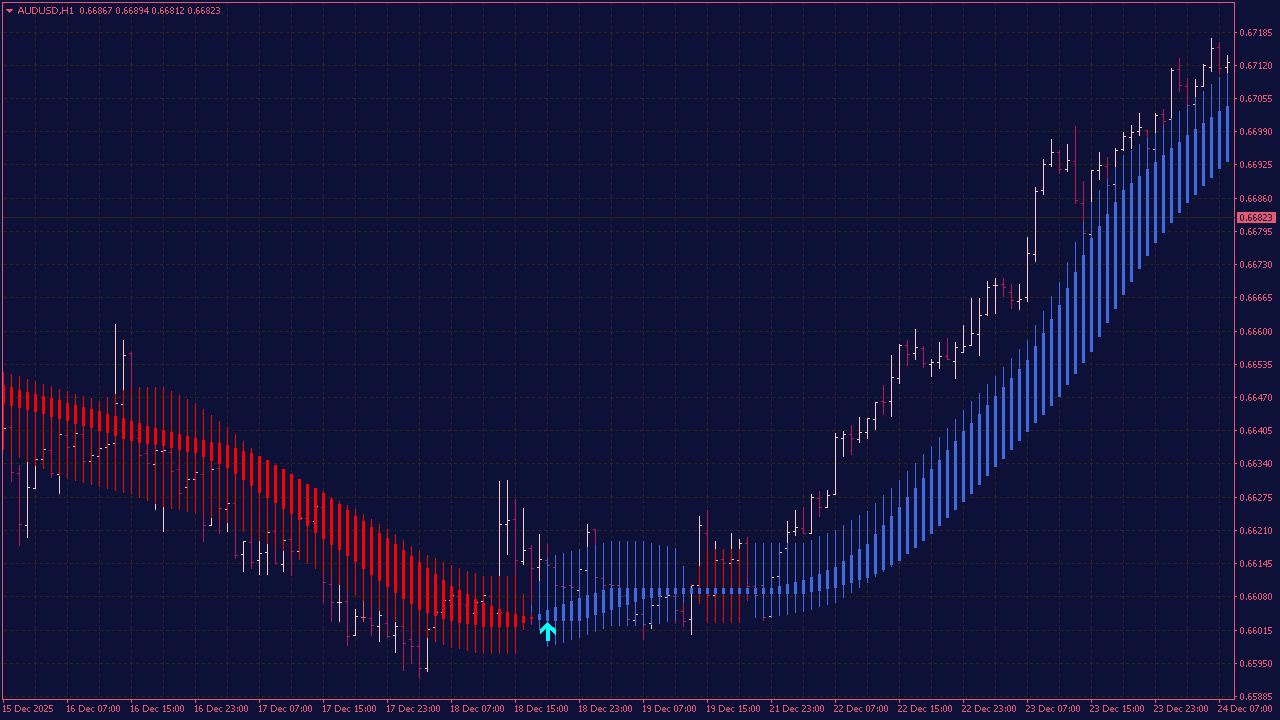Image resolution: width=1280 pixels, height=720 pixels.
Task: Click the 0.65885 bottom price label
Action: [x=1255, y=697]
